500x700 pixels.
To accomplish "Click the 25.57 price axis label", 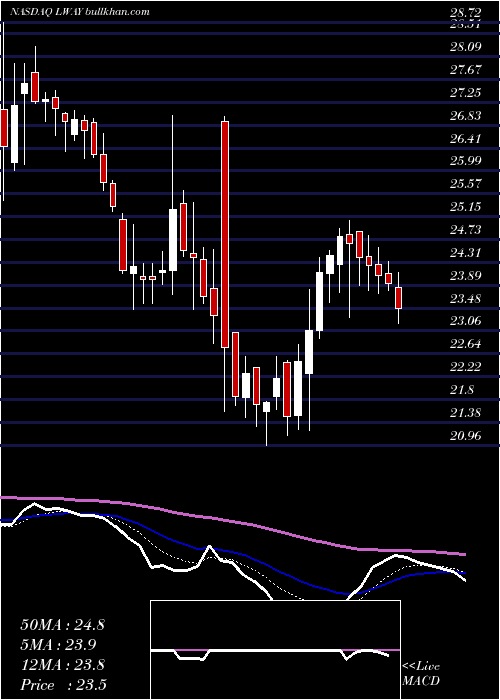I will click(x=466, y=184).
